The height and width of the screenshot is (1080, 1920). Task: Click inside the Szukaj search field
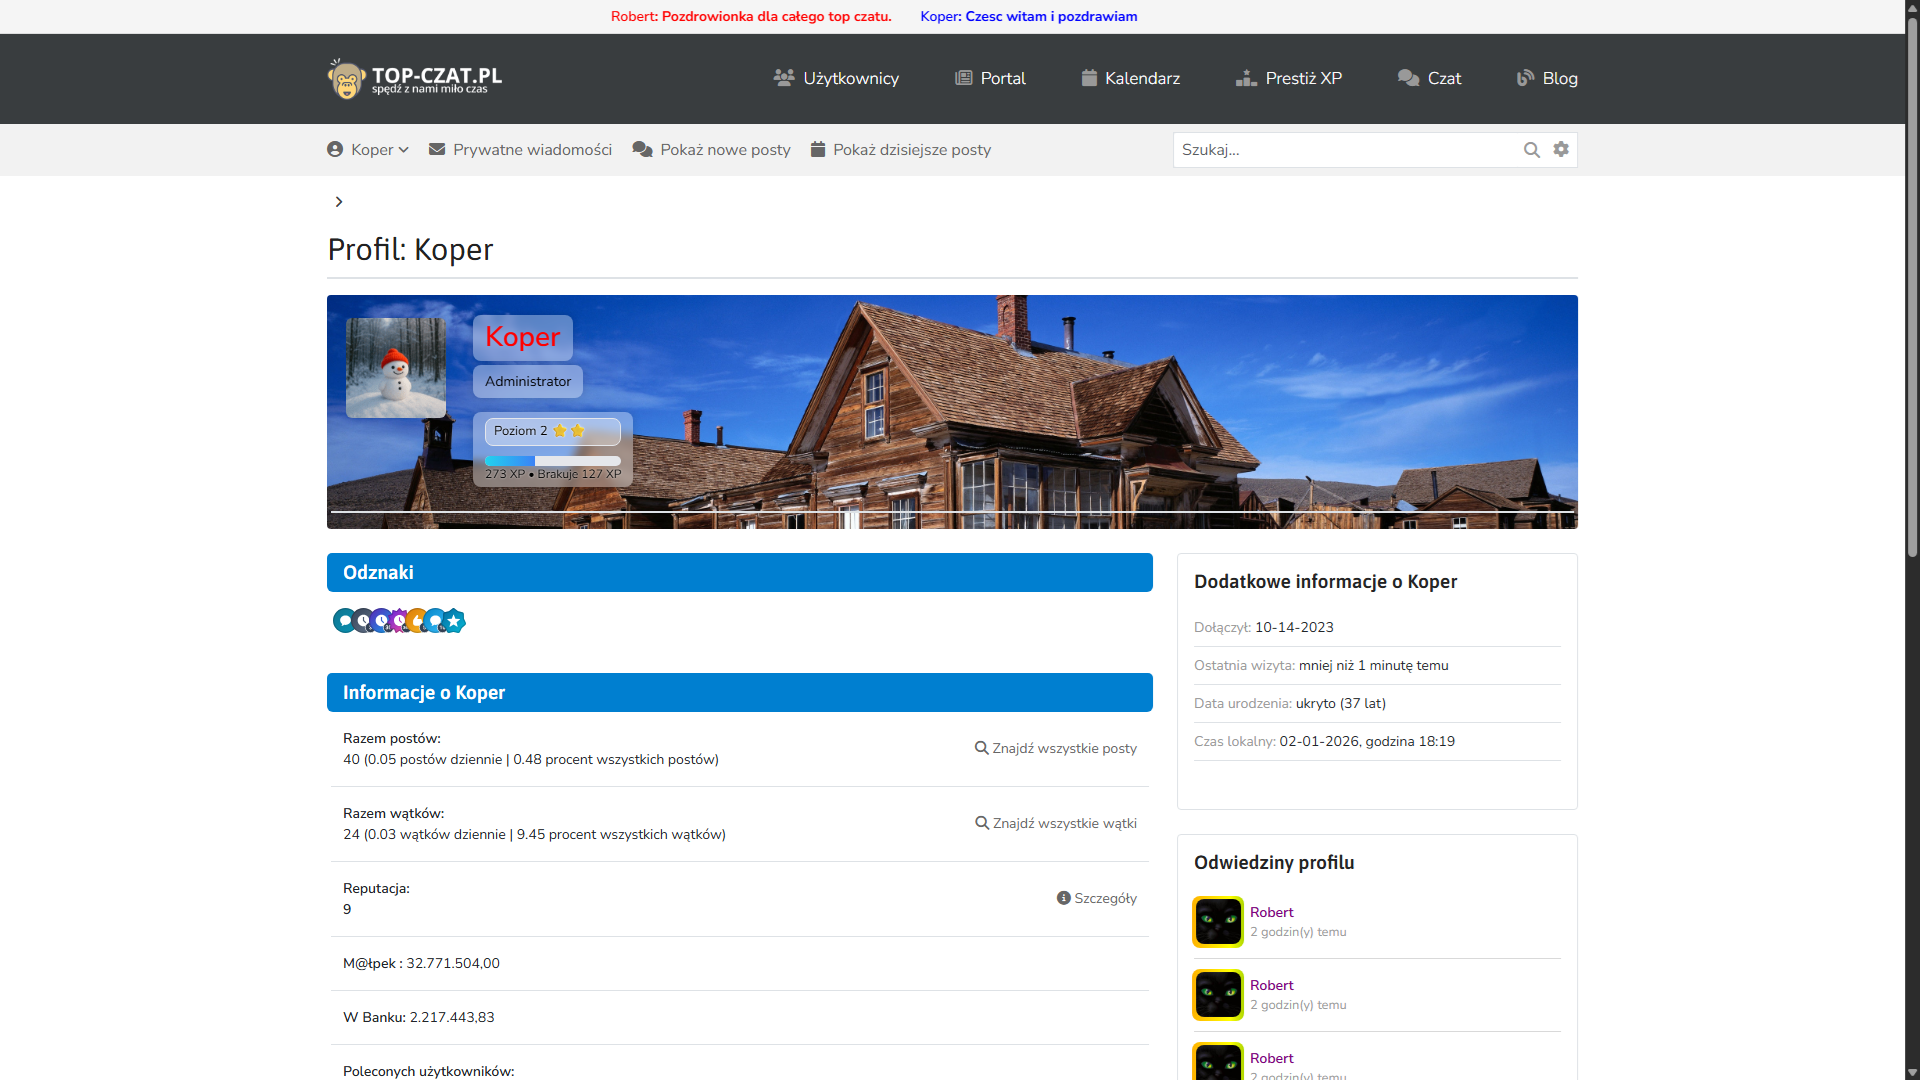click(x=1345, y=150)
